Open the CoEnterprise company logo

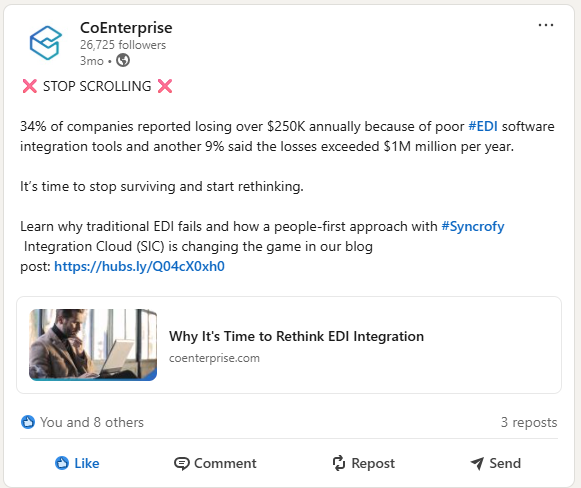pos(46,43)
